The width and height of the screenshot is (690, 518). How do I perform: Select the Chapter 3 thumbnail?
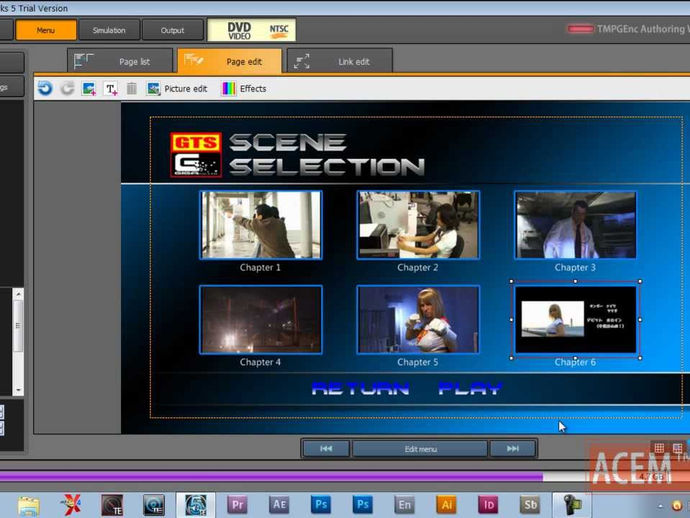tap(575, 225)
